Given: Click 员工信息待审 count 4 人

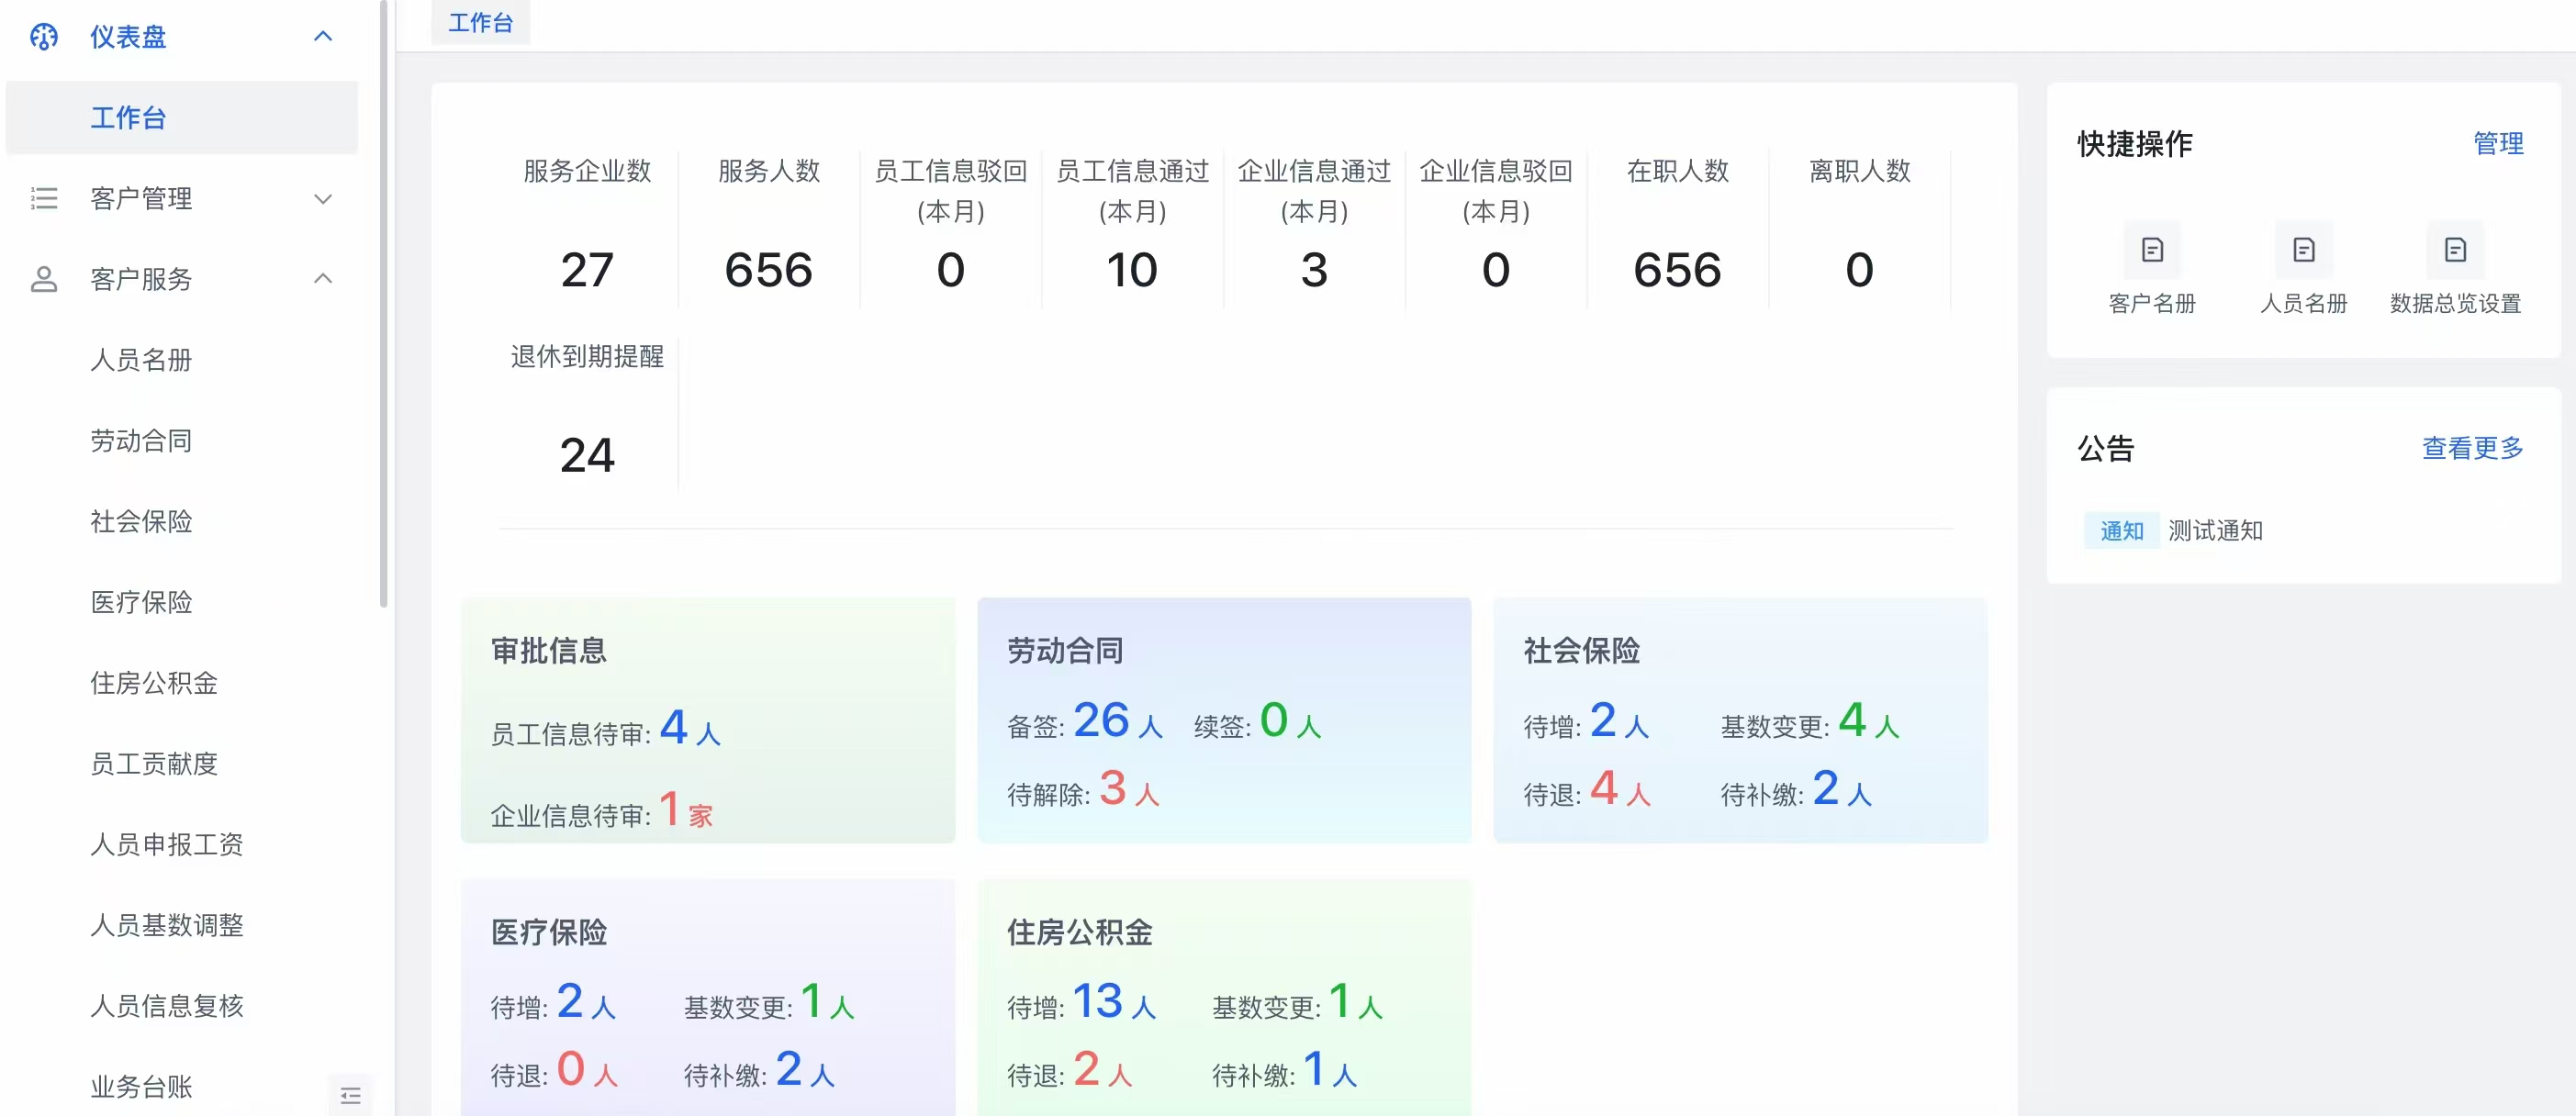Looking at the screenshot, I should click(x=690, y=728).
